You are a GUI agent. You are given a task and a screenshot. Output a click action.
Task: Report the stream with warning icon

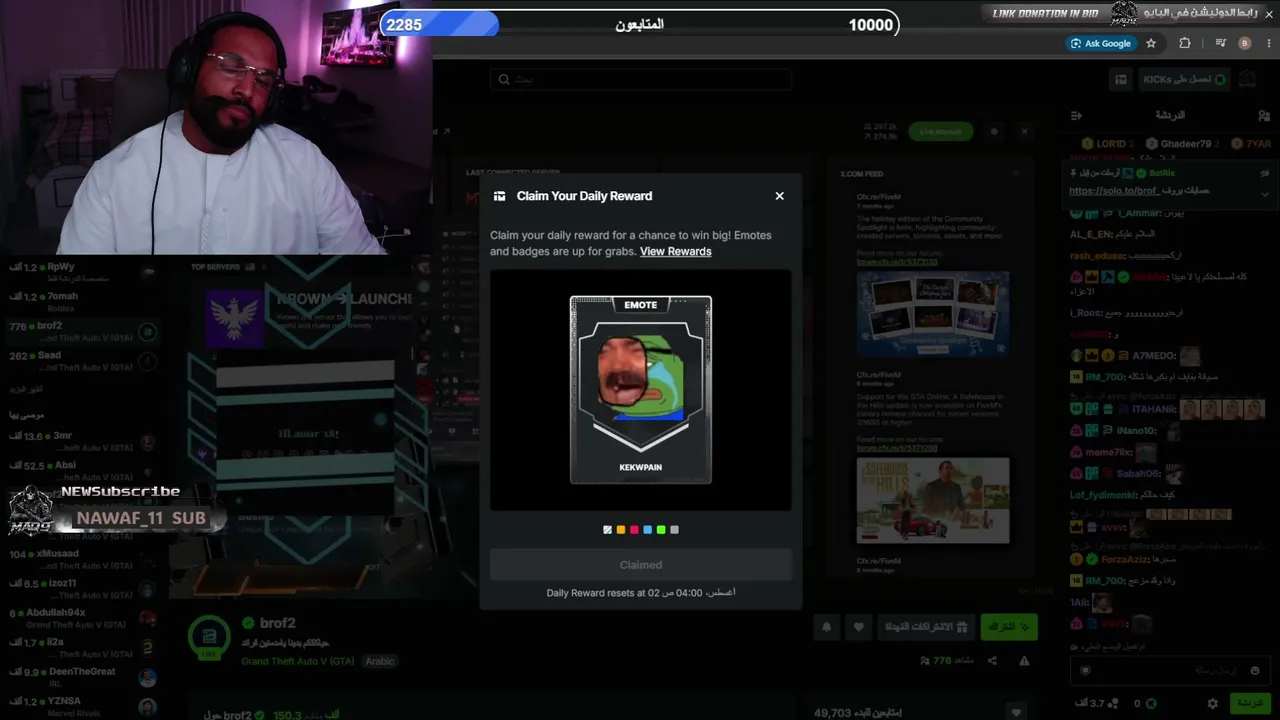(x=1024, y=661)
